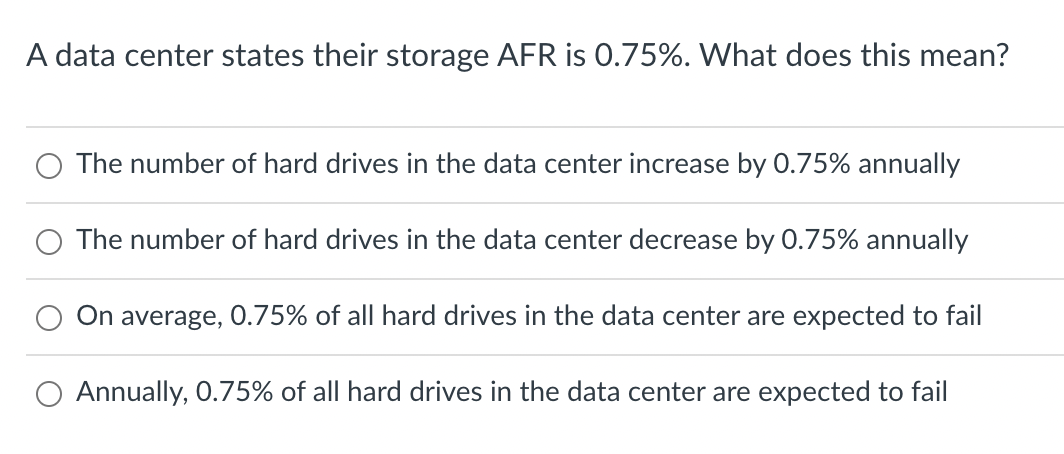Select radio button for 'decrease by 0.75% annually'
This screenshot has height=454, width=1064.
click(49, 242)
